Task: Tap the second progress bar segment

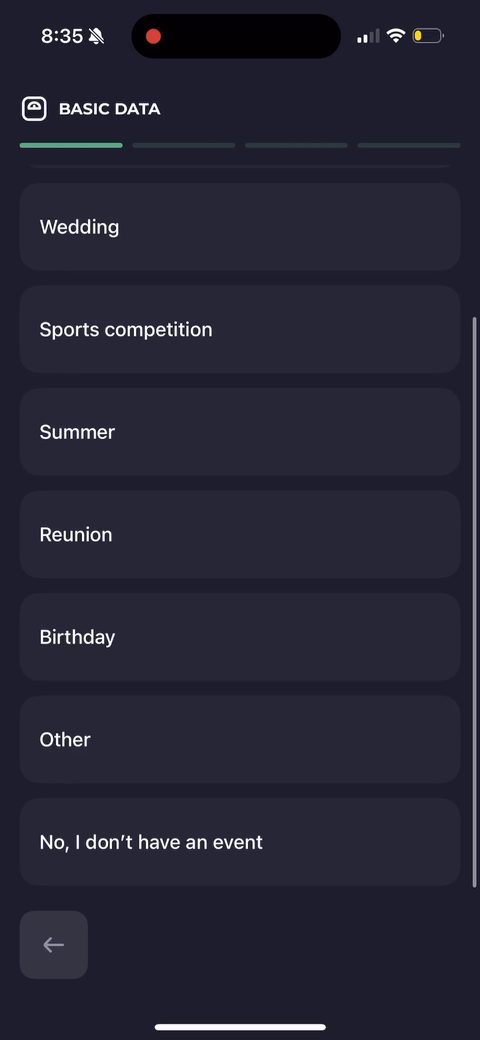Action: tap(184, 145)
